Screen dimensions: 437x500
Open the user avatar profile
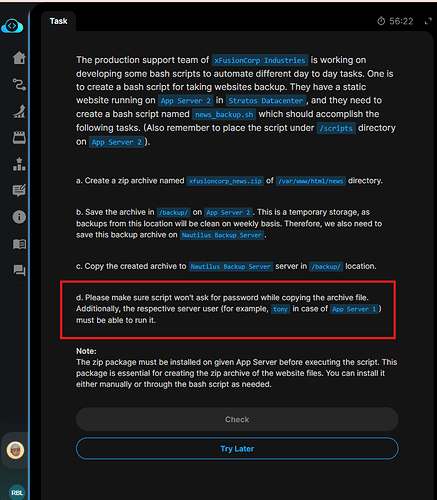15,450
